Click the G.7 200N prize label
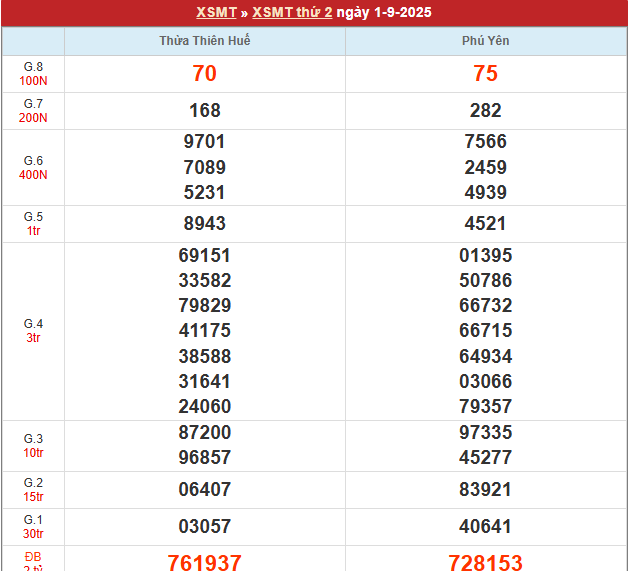The image size is (629, 571). [33, 111]
